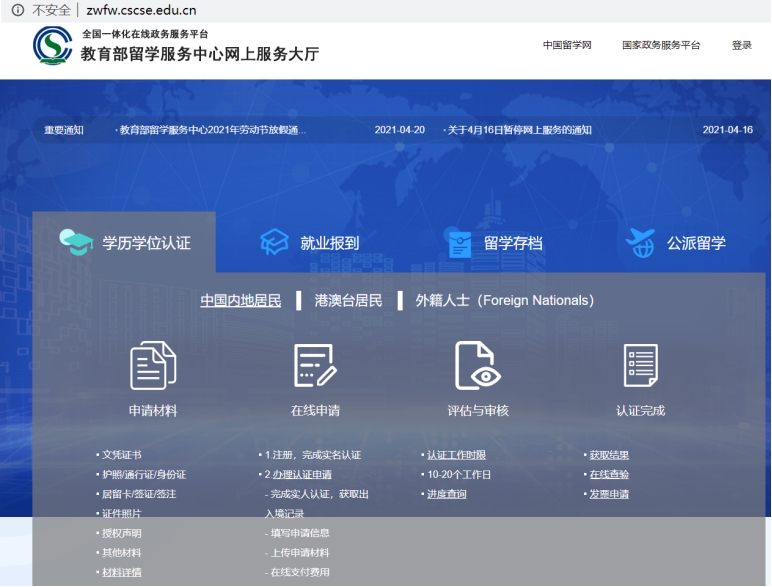Click the 评估与审核 eye document icon
The width and height of the screenshot is (772, 587).
tap(478, 365)
